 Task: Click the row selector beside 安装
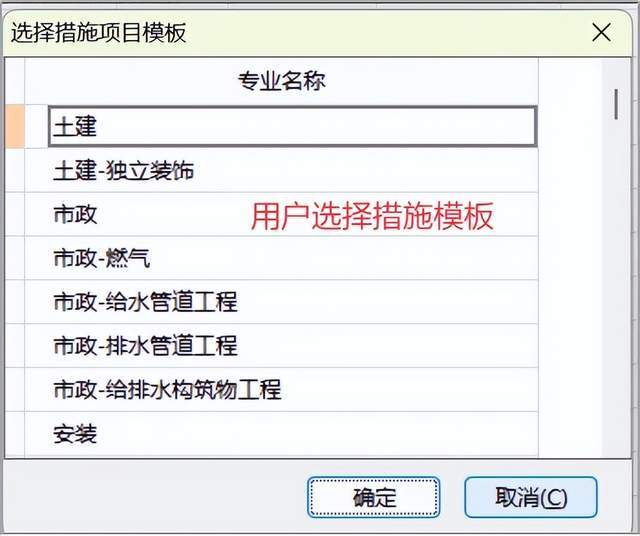tap(14, 433)
